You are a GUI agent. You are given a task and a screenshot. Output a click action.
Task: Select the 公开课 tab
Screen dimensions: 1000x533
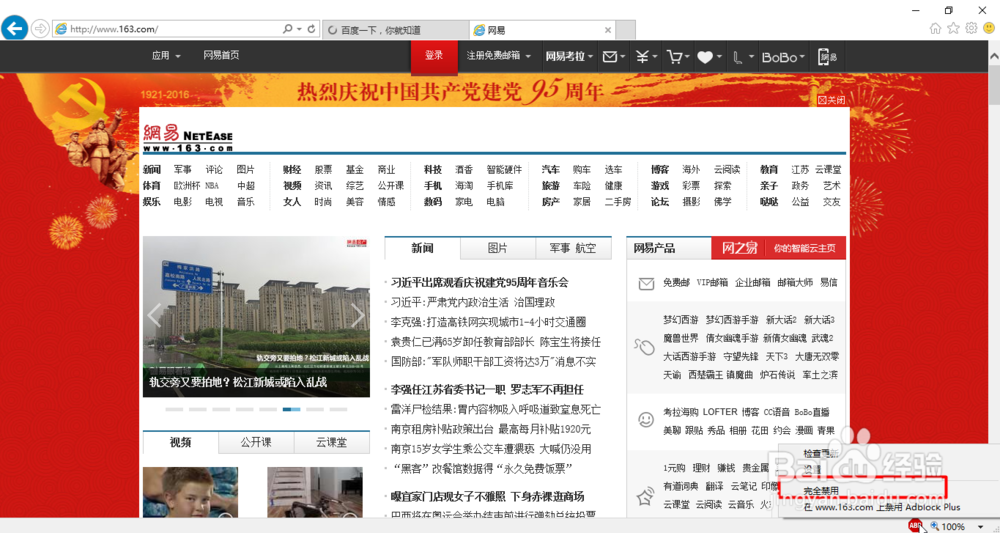(x=256, y=442)
